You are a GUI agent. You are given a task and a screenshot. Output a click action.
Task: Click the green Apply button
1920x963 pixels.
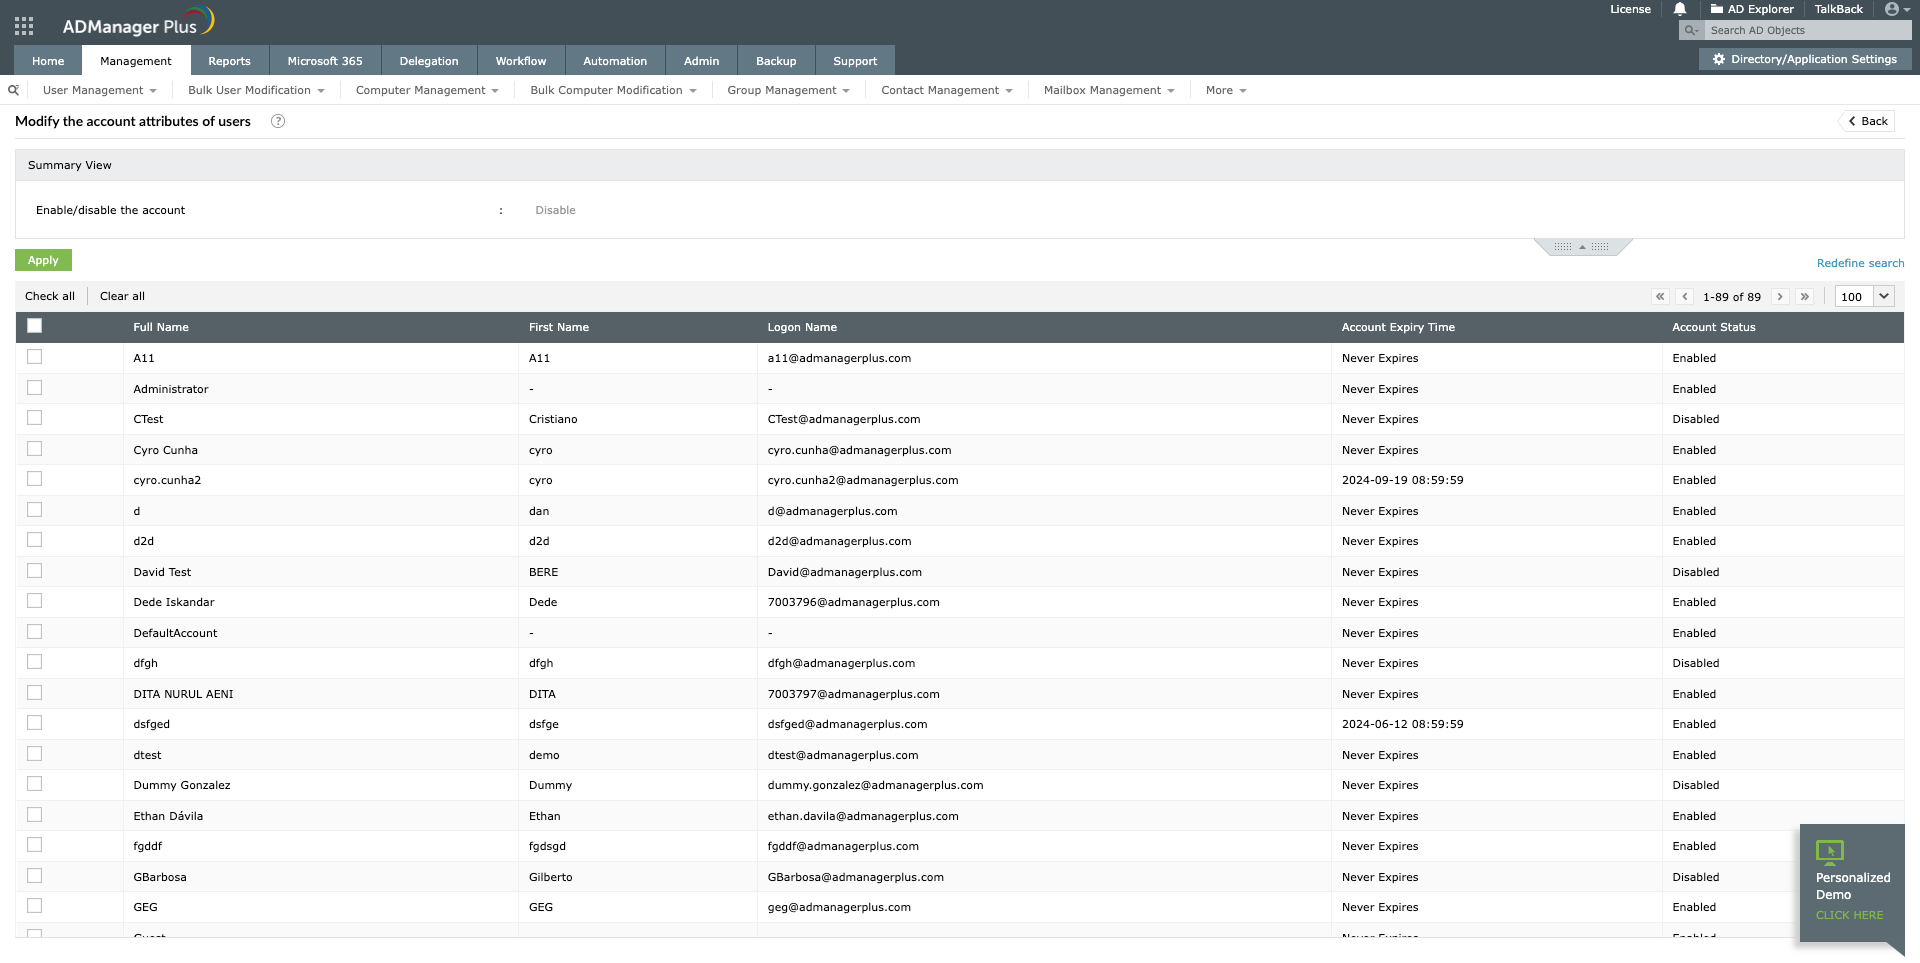pyautogui.click(x=43, y=260)
